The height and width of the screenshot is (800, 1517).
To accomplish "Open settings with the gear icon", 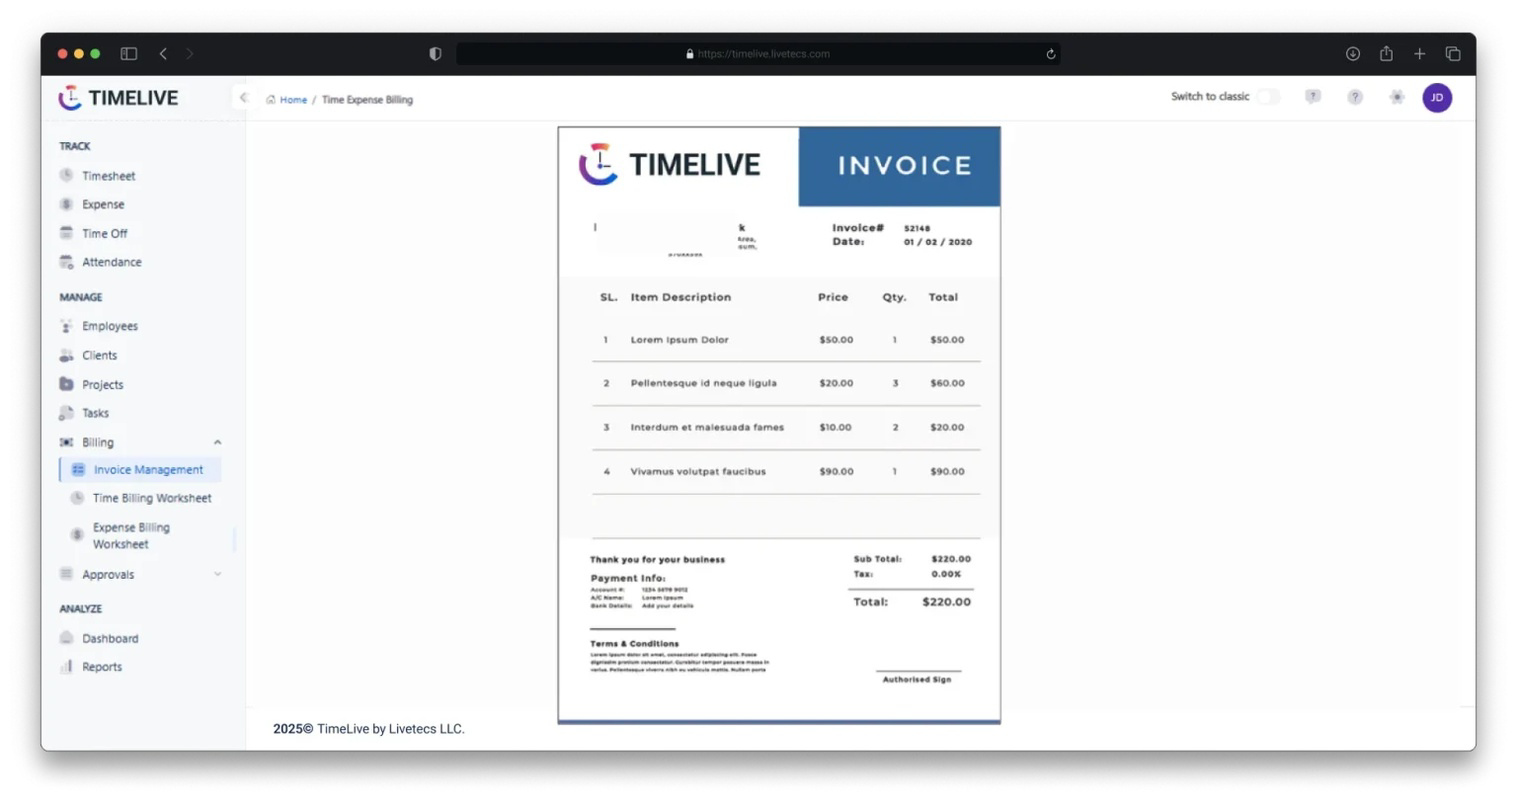I will (1397, 97).
